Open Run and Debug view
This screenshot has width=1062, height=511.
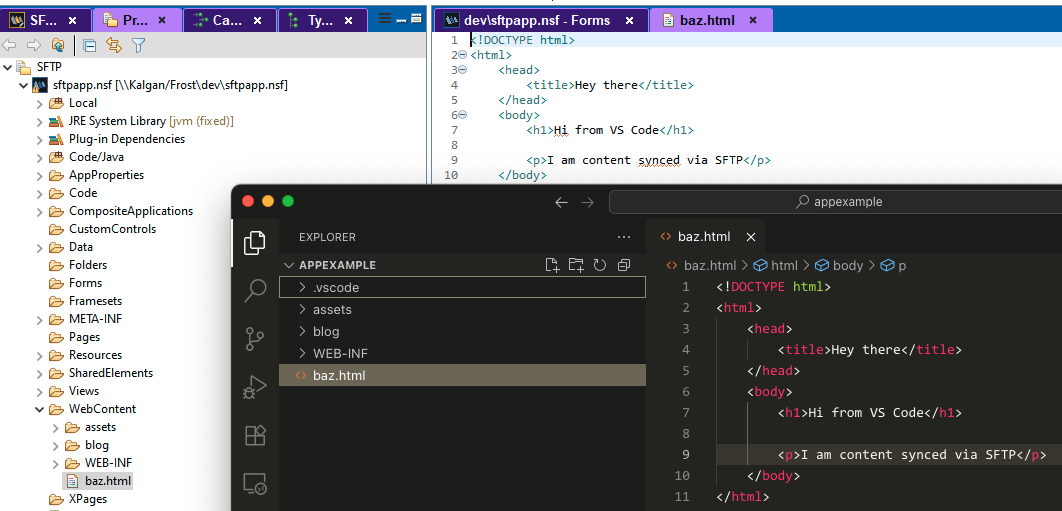coord(255,387)
